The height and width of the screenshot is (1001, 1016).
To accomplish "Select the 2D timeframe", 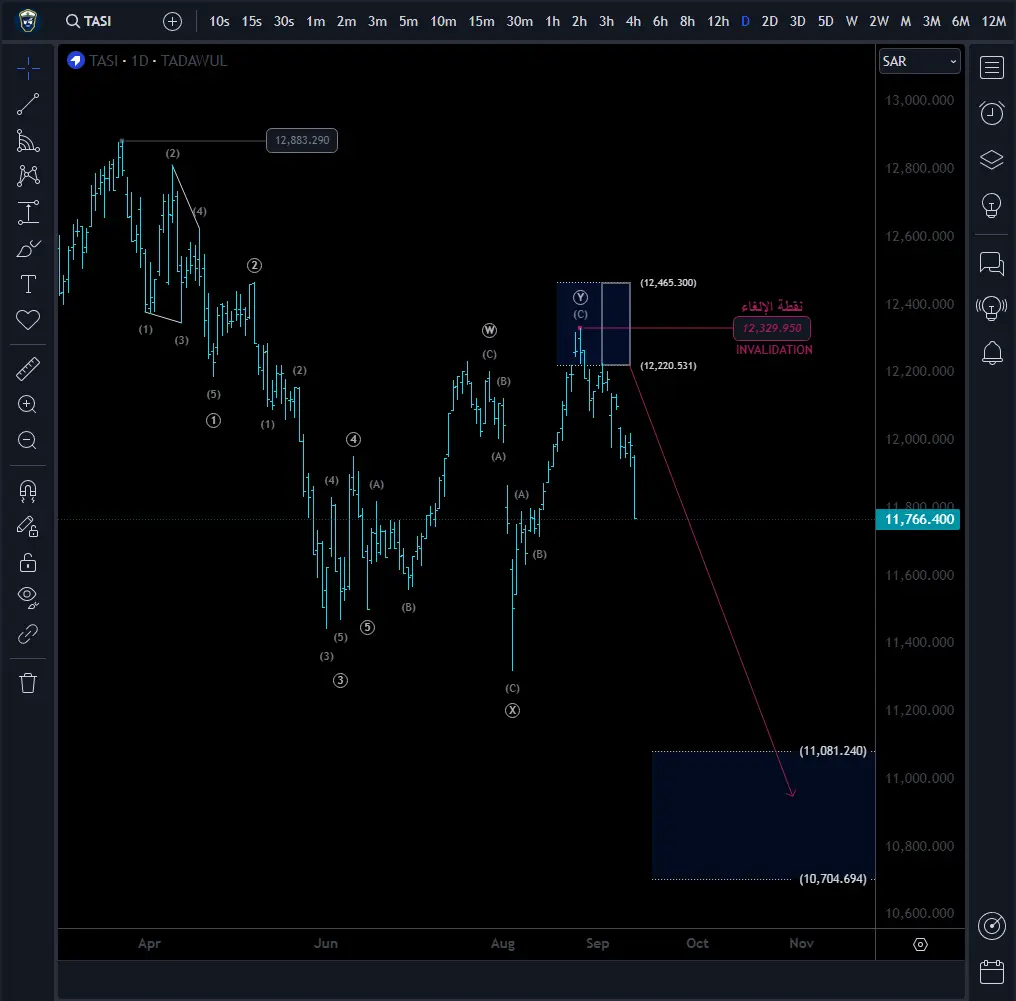I will (770, 21).
